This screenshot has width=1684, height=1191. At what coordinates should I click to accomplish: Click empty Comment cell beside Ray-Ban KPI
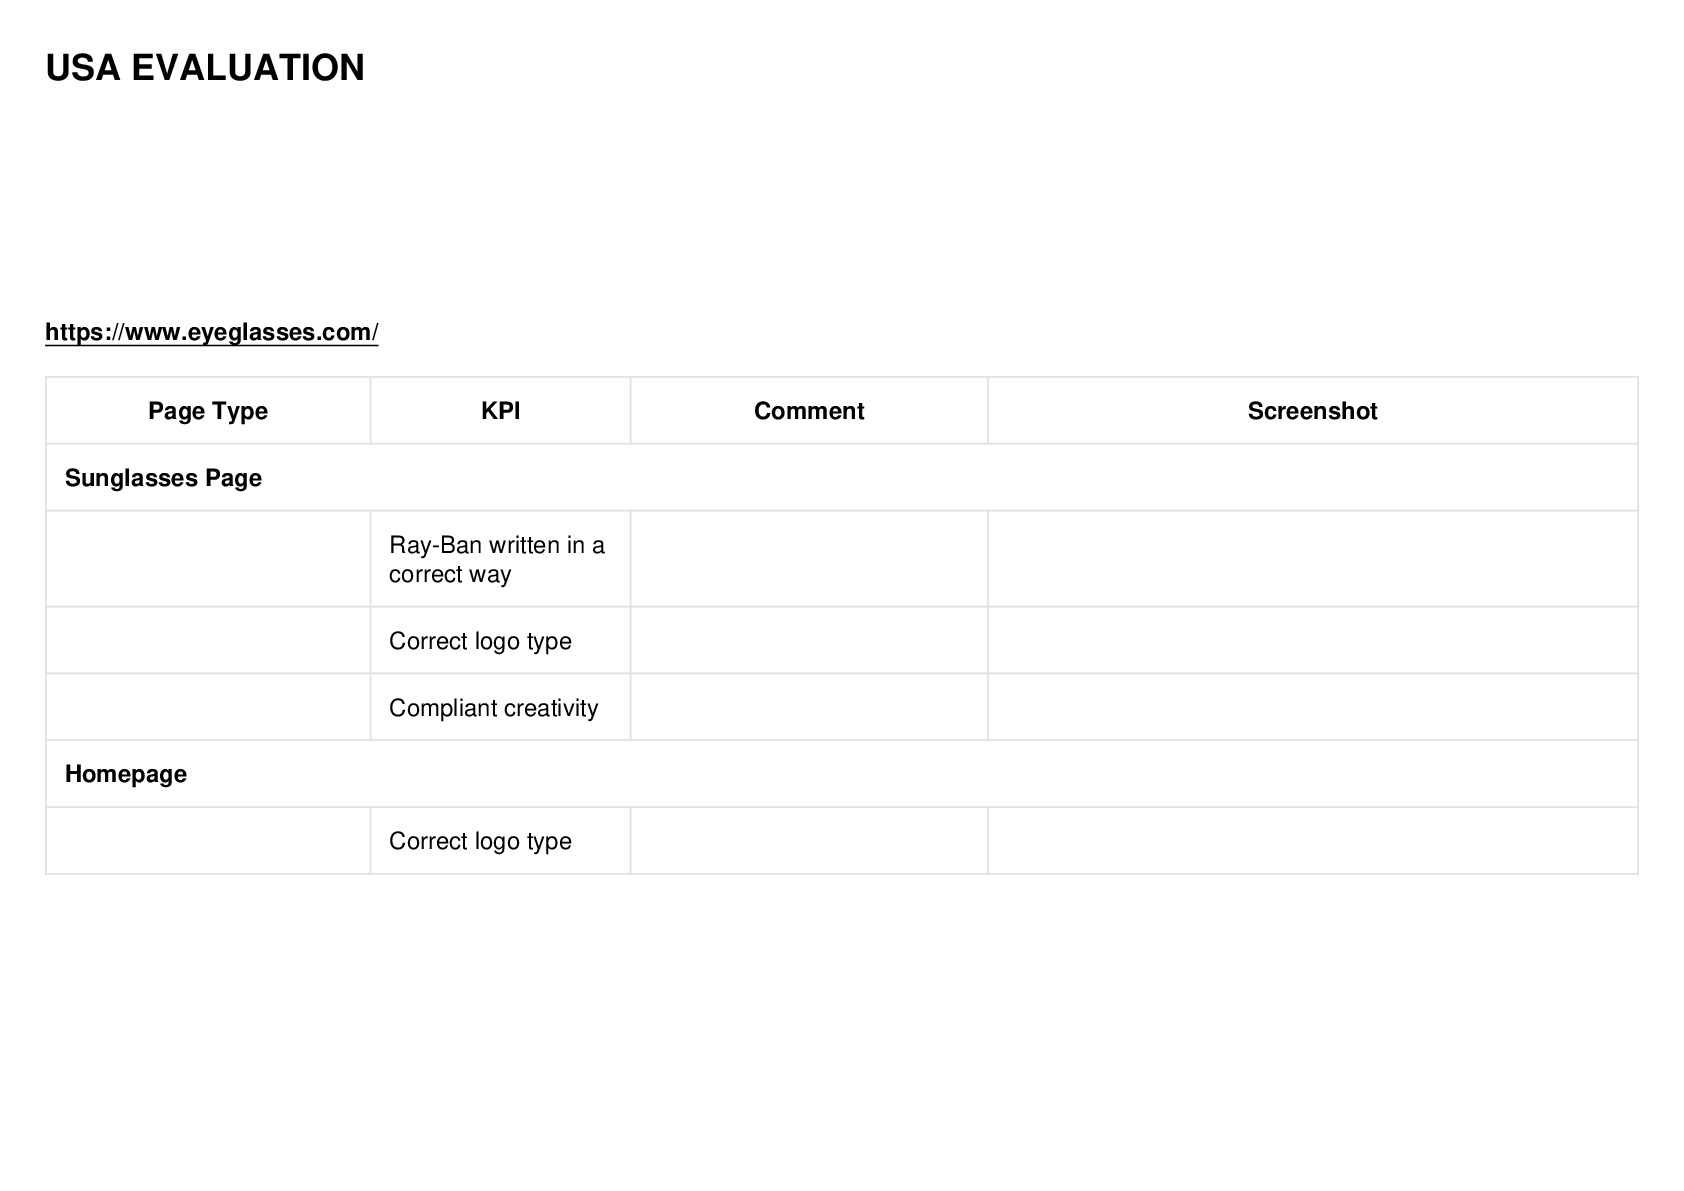(809, 559)
